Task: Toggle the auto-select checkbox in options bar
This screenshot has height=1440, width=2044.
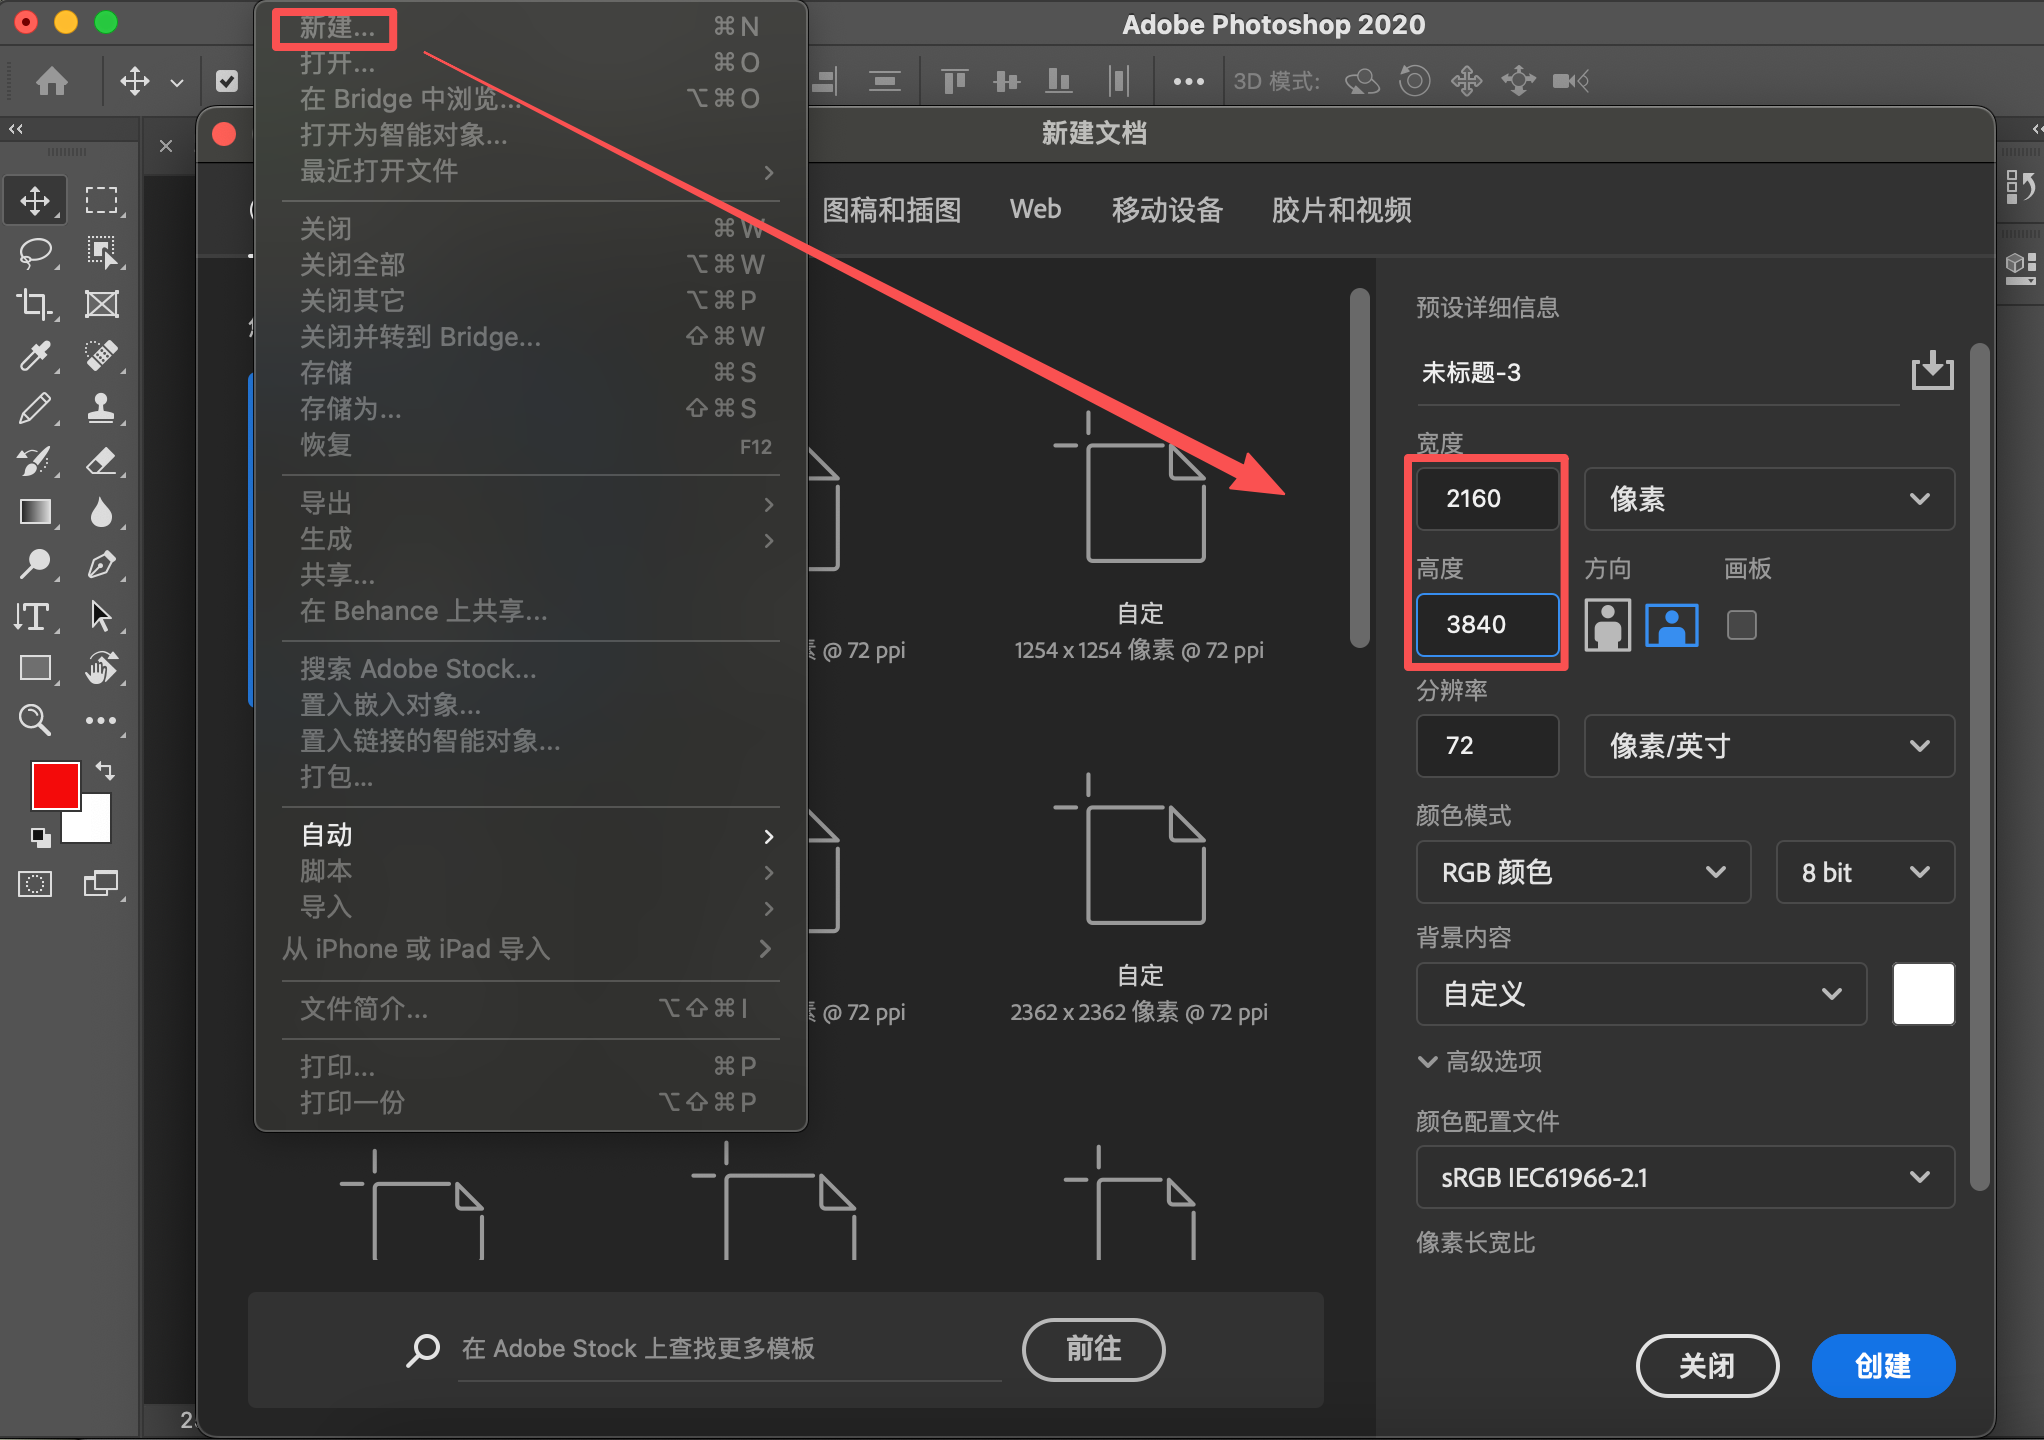Action: click(227, 81)
